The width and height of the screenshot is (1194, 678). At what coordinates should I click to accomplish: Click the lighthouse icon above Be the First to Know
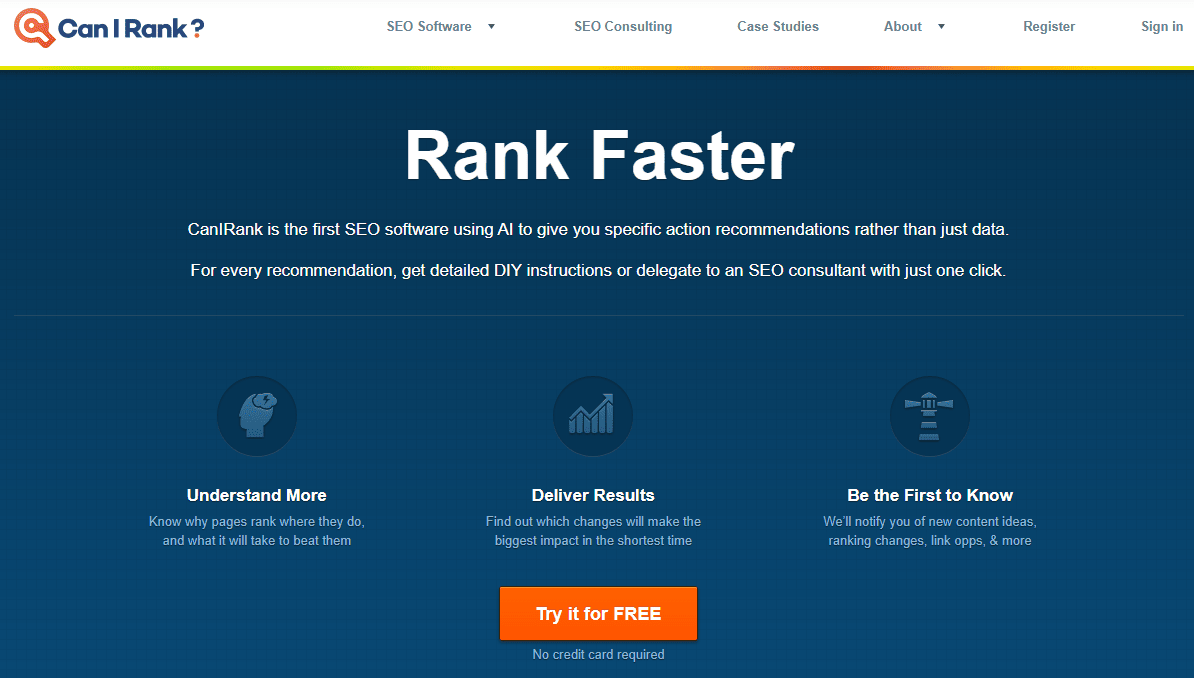tap(930, 416)
